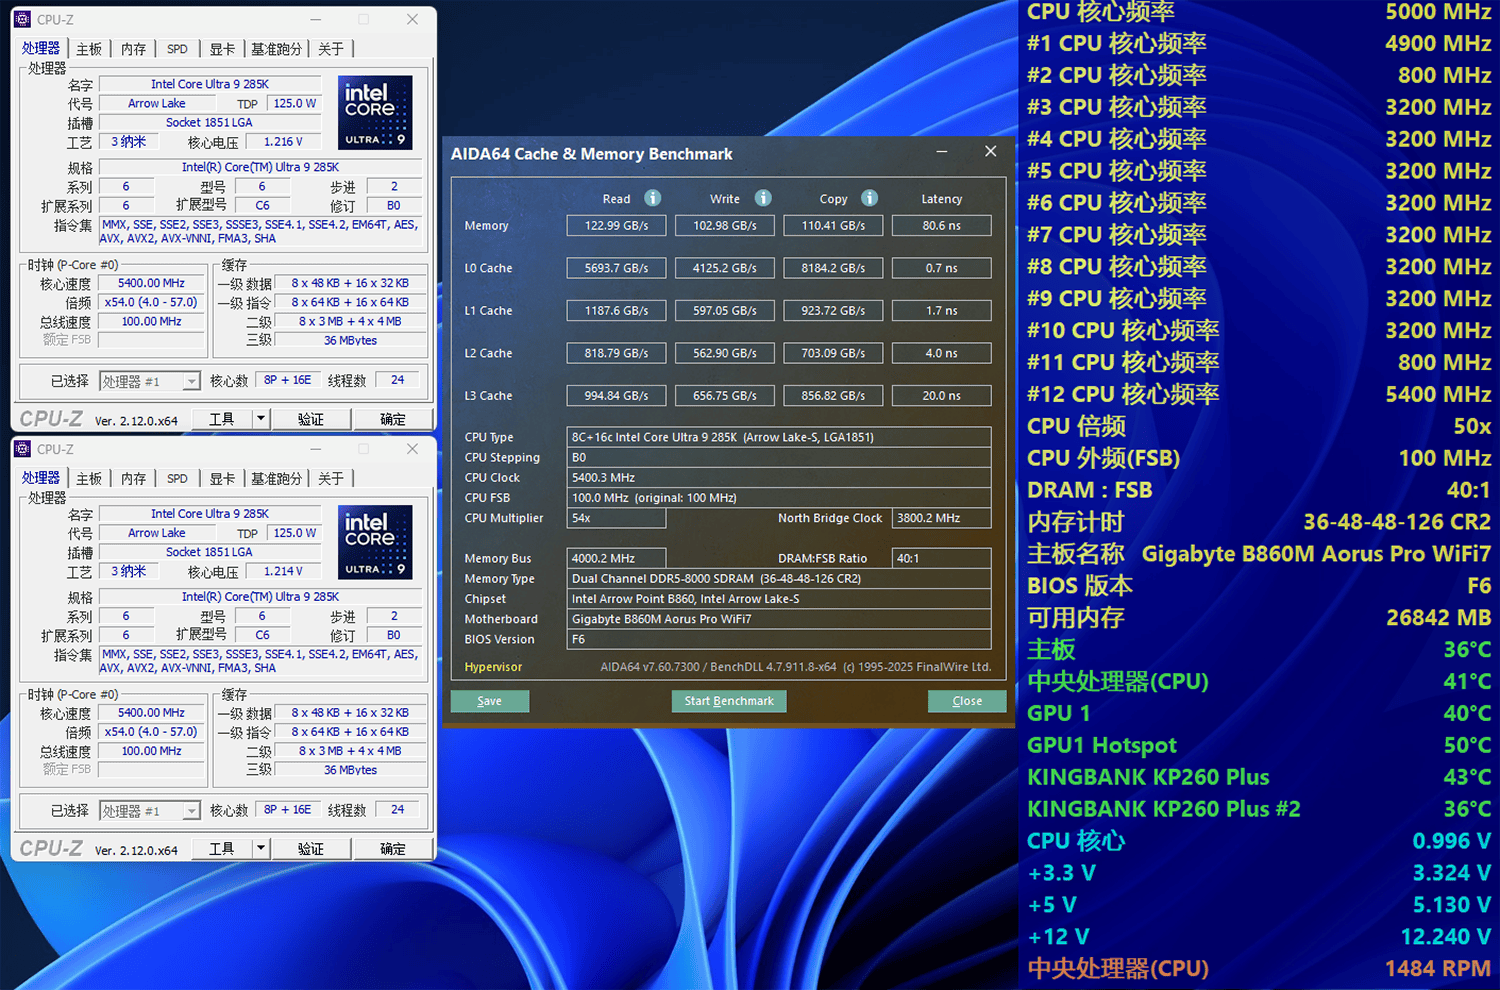Switch to SPD tab in lower CPU-Z
This screenshot has height=990, width=1500.
click(177, 479)
